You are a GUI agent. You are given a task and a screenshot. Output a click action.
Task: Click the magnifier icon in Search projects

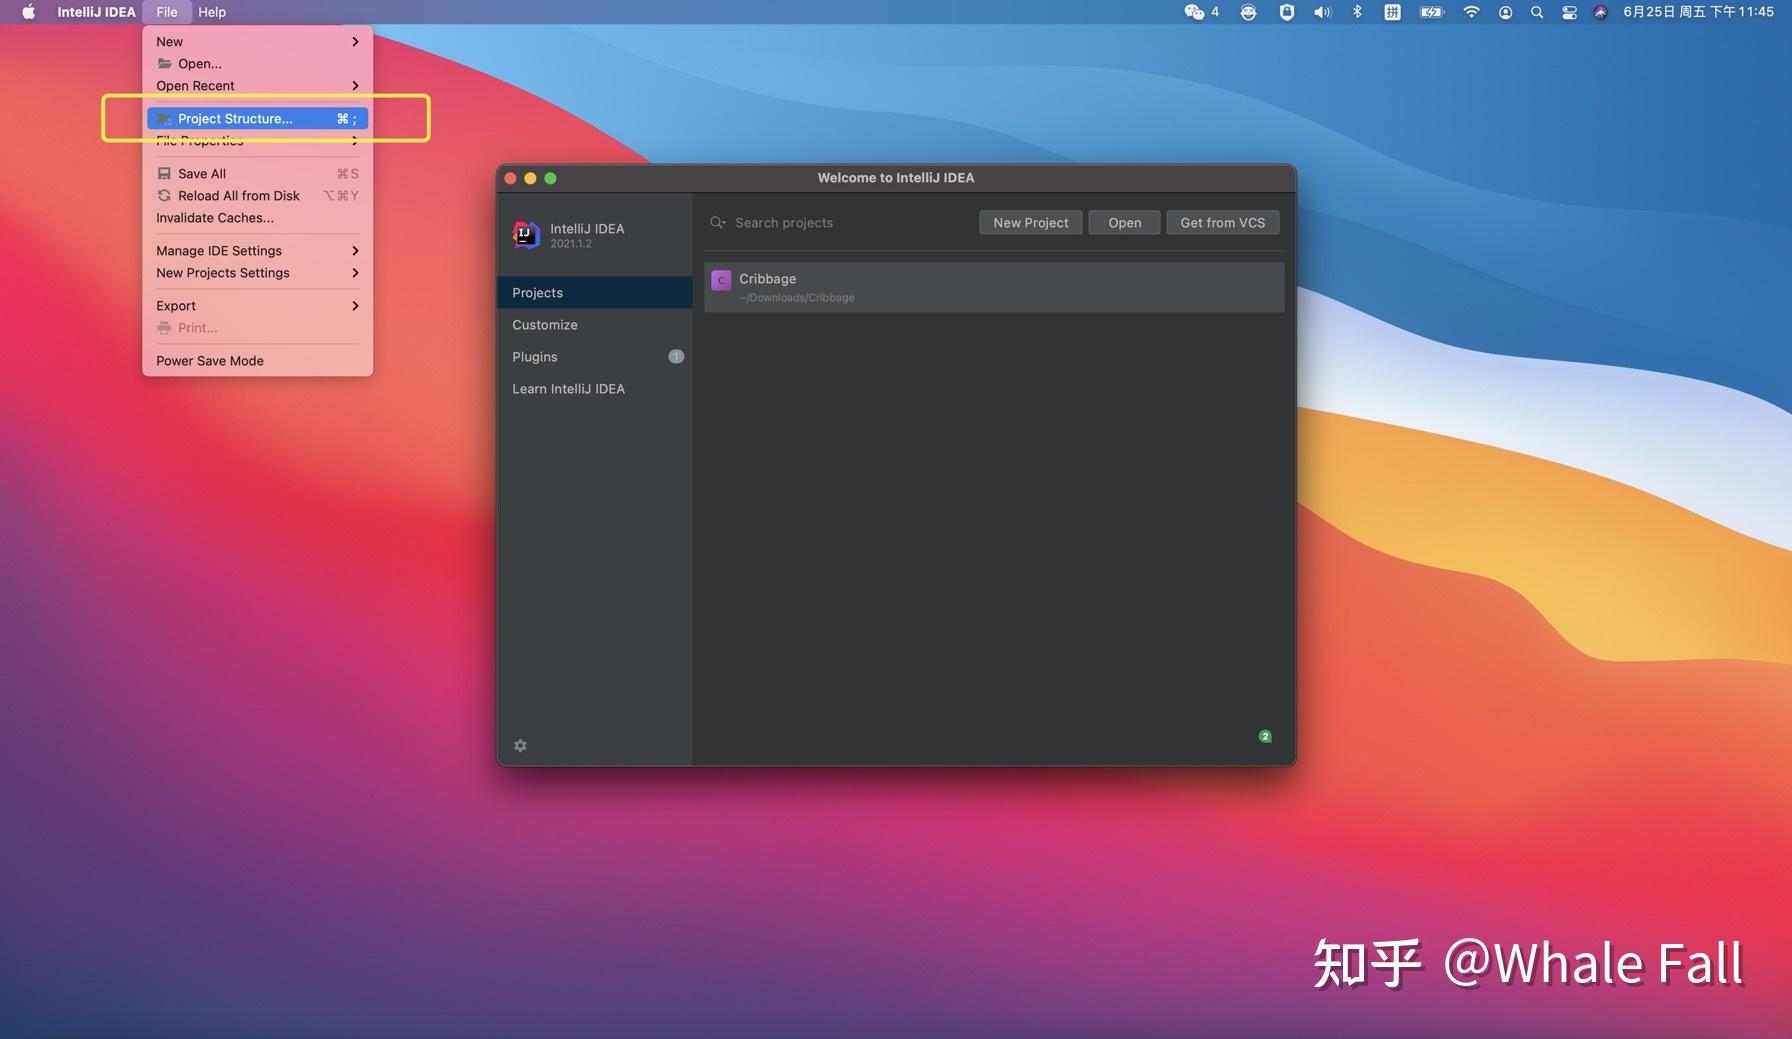pyautogui.click(x=717, y=222)
